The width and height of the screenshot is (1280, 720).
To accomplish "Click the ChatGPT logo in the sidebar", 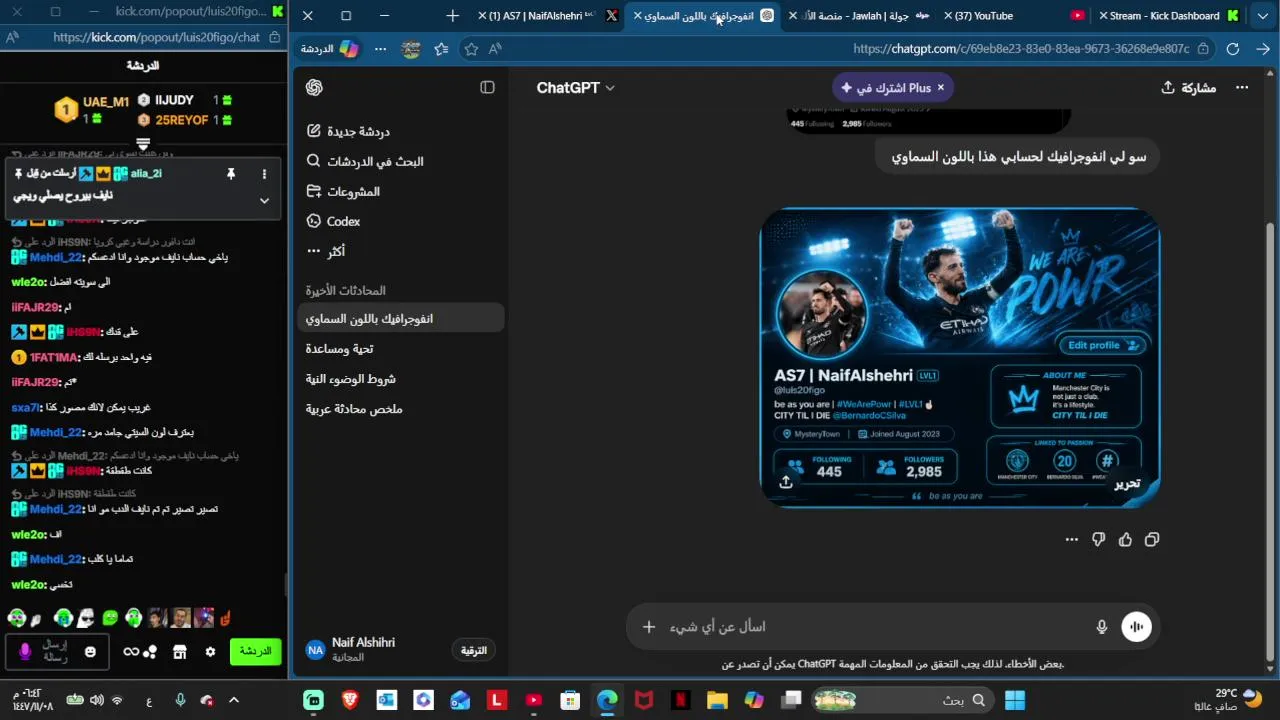I will click(314, 88).
